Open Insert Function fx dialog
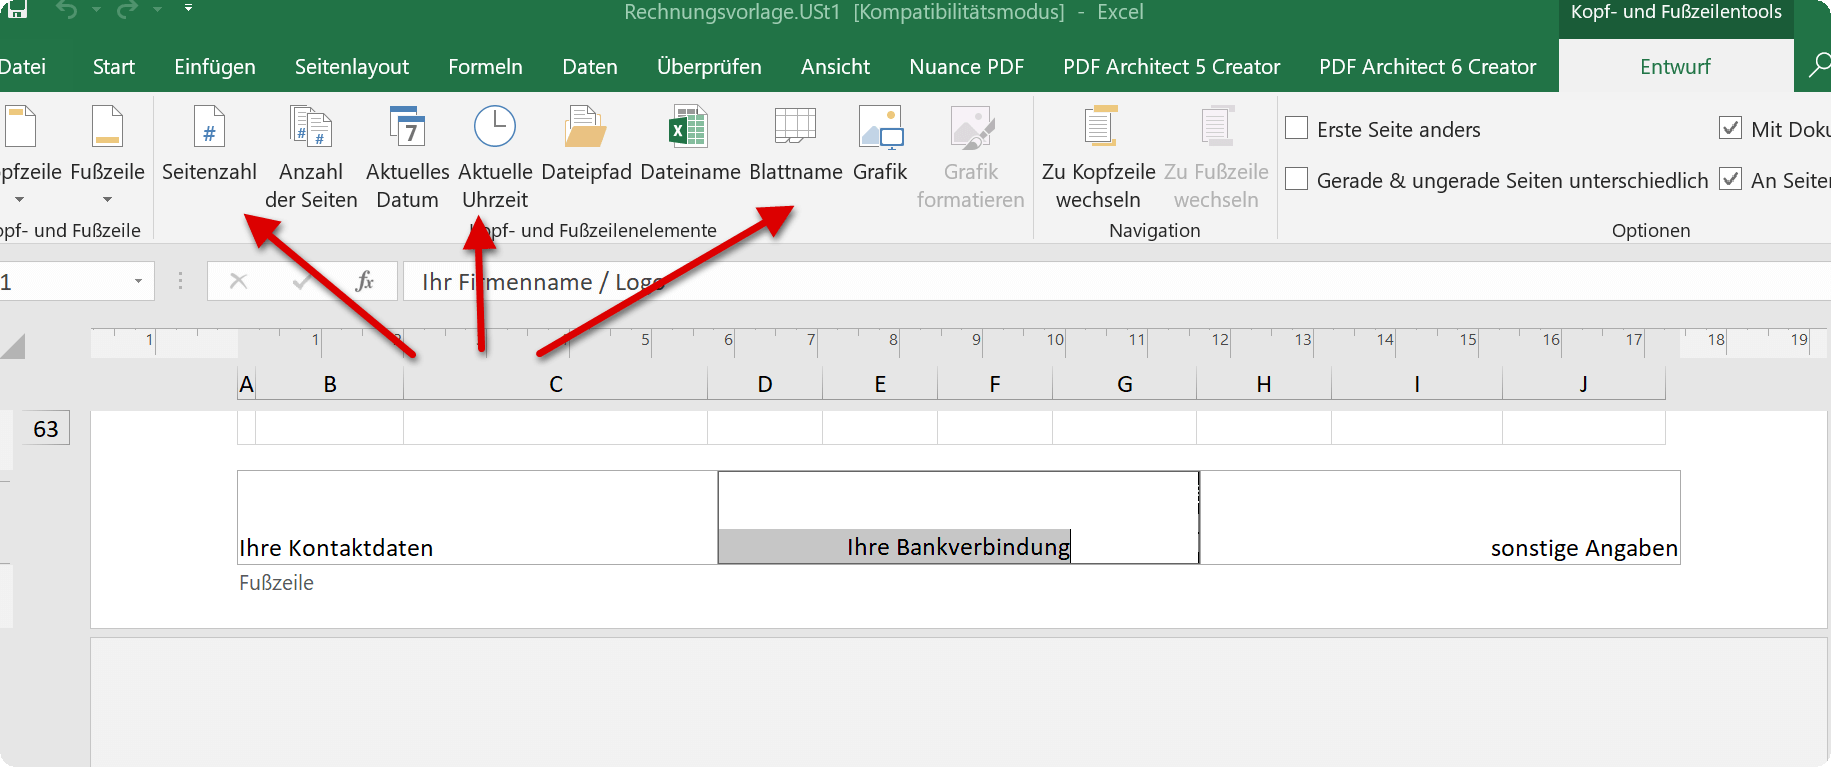Viewport: 1831px width, 767px height. coord(365,281)
